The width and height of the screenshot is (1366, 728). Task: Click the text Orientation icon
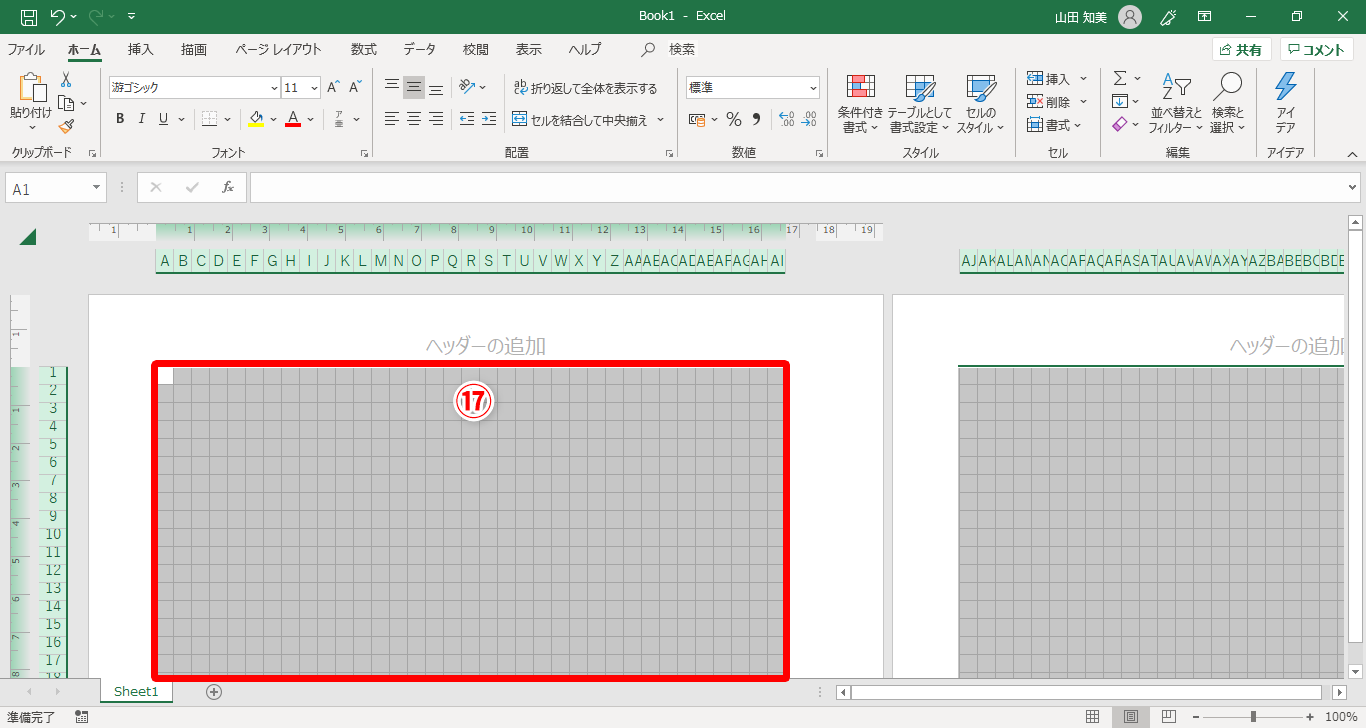click(x=466, y=87)
